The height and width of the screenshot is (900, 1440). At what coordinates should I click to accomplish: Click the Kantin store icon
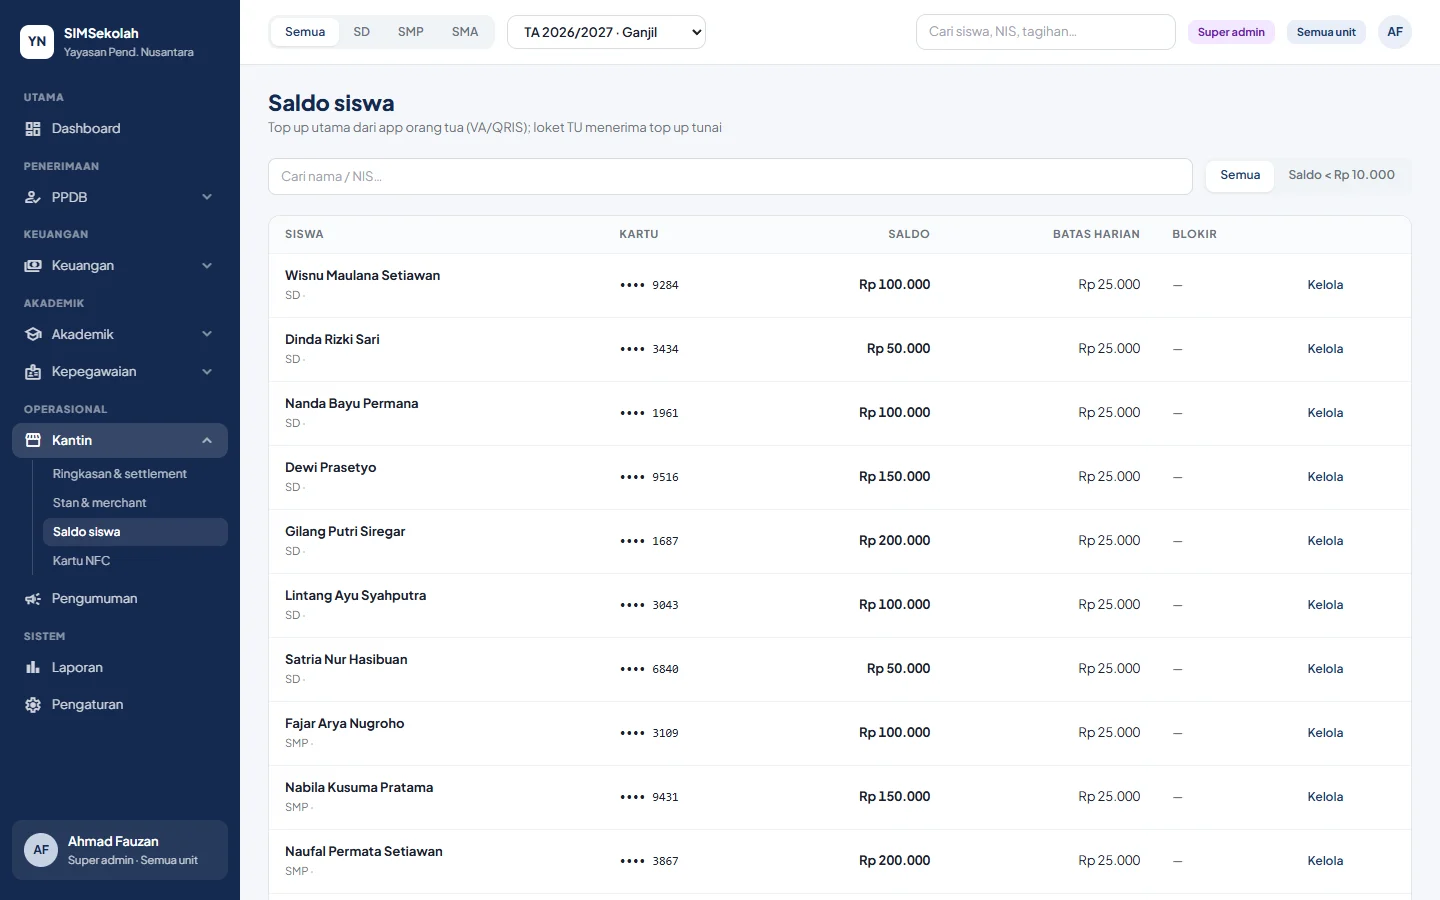(33, 441)
